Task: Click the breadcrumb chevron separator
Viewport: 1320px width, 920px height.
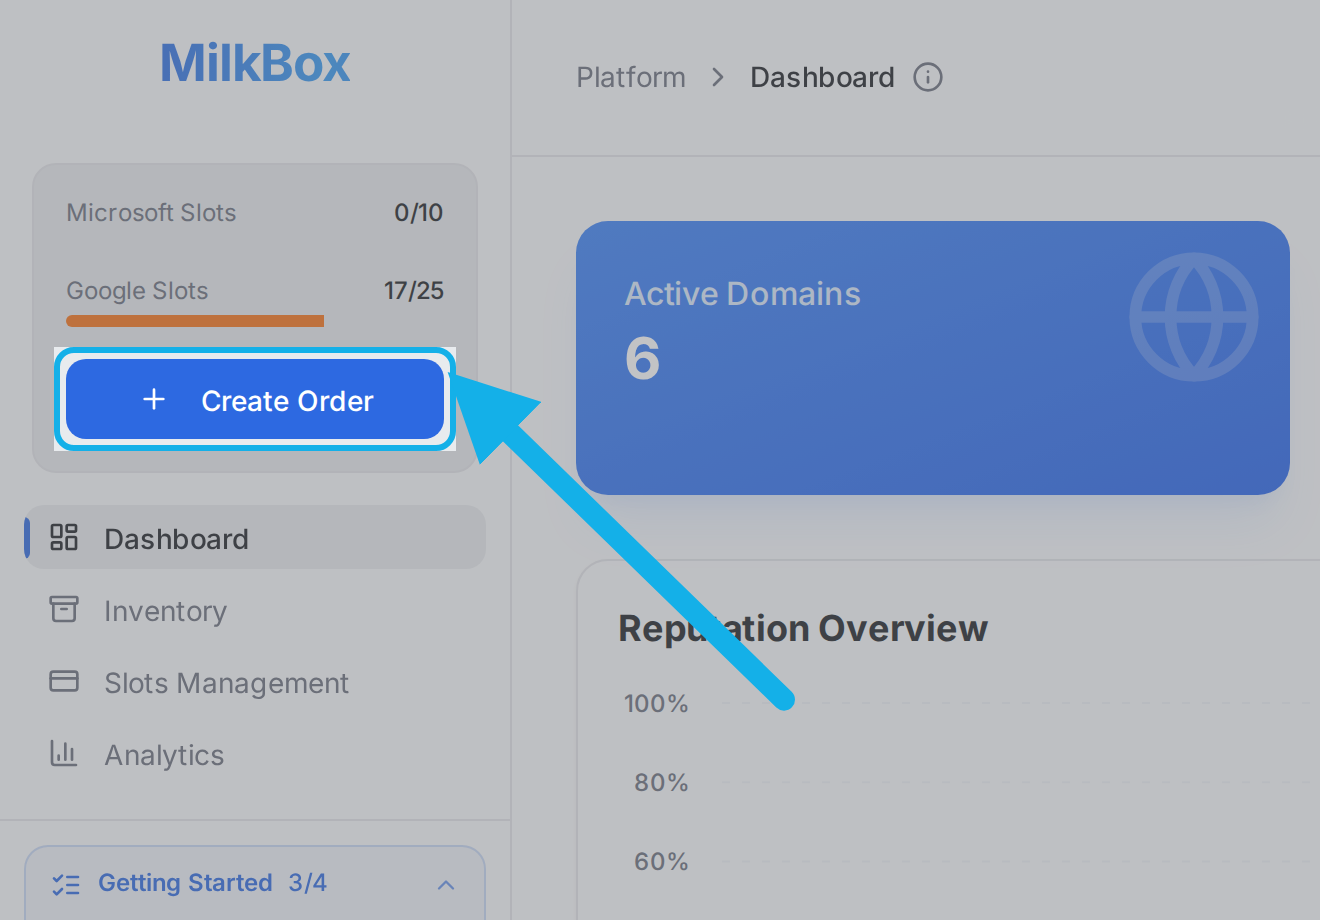Action: pos(718,77)
